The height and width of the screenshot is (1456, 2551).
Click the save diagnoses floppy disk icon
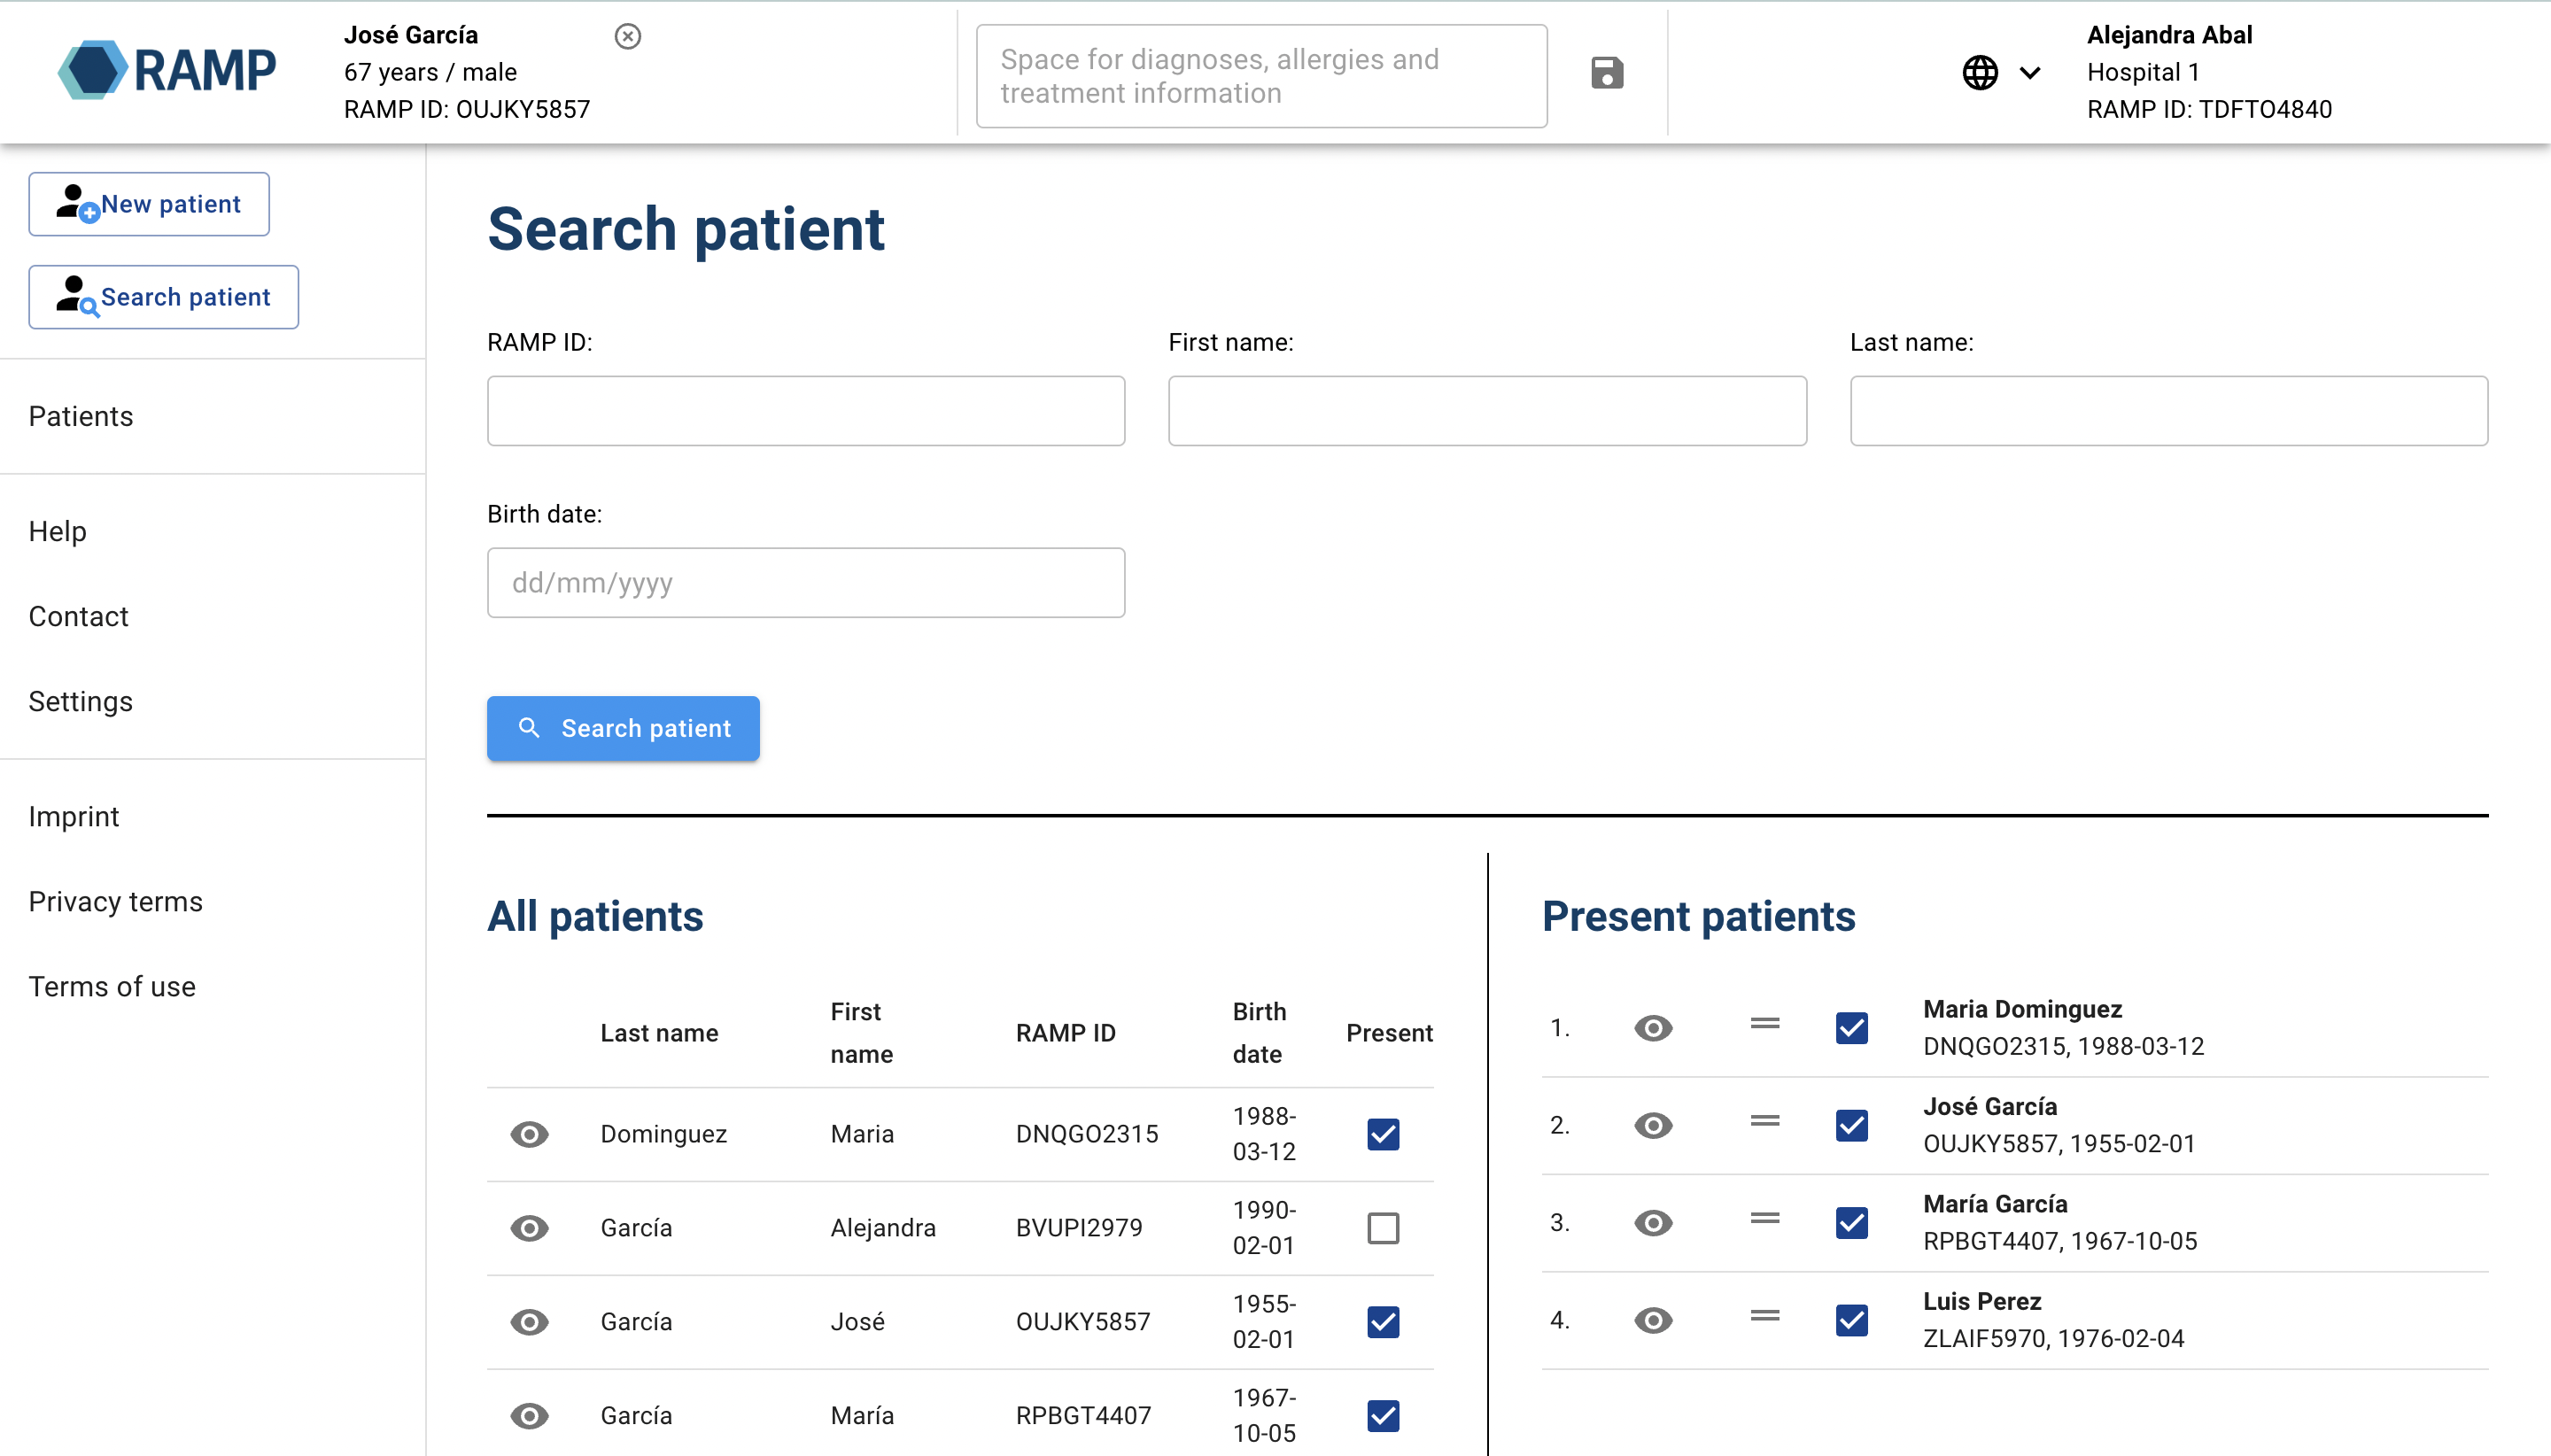click(x=1606, y=73)
